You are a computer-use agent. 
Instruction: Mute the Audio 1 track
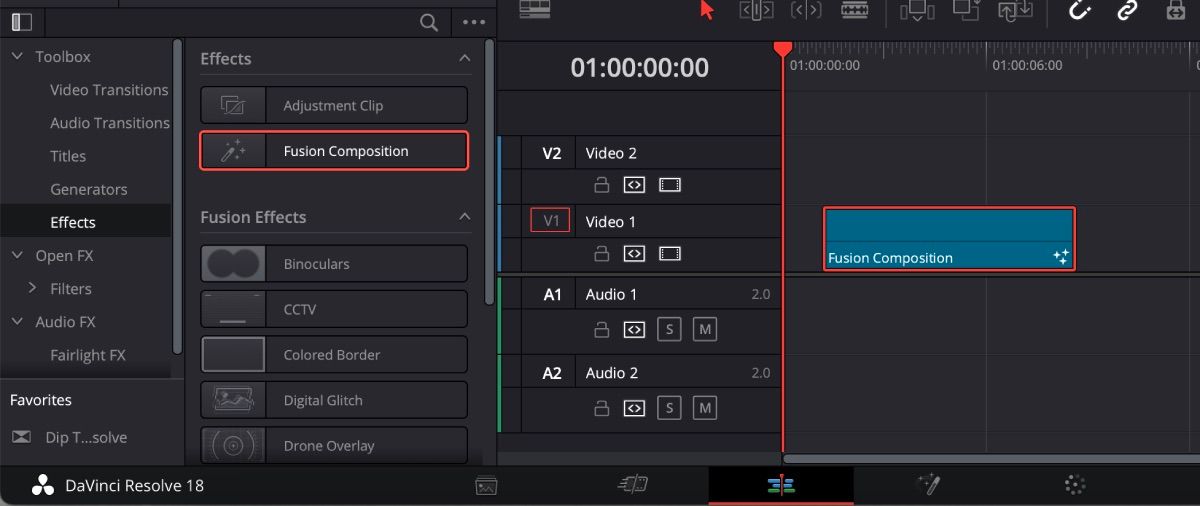(705, 329)
